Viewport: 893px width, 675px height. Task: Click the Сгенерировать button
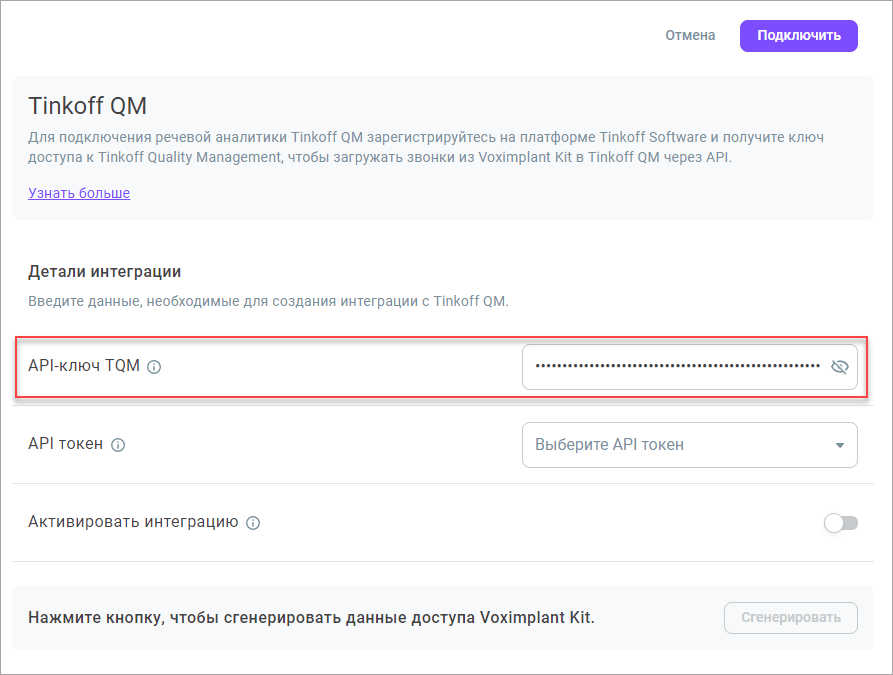[790, 617]
